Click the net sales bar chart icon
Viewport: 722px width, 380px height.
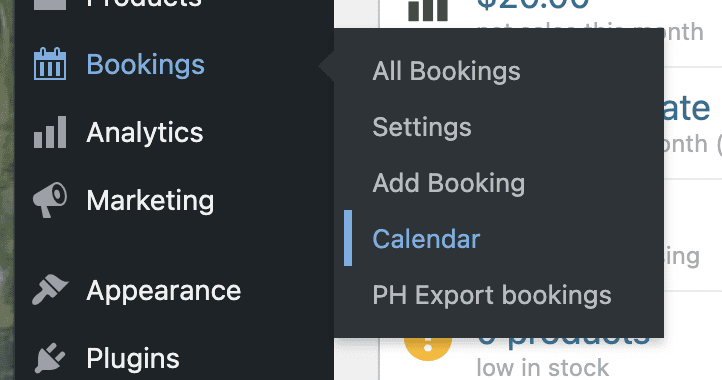click(428, 10)
